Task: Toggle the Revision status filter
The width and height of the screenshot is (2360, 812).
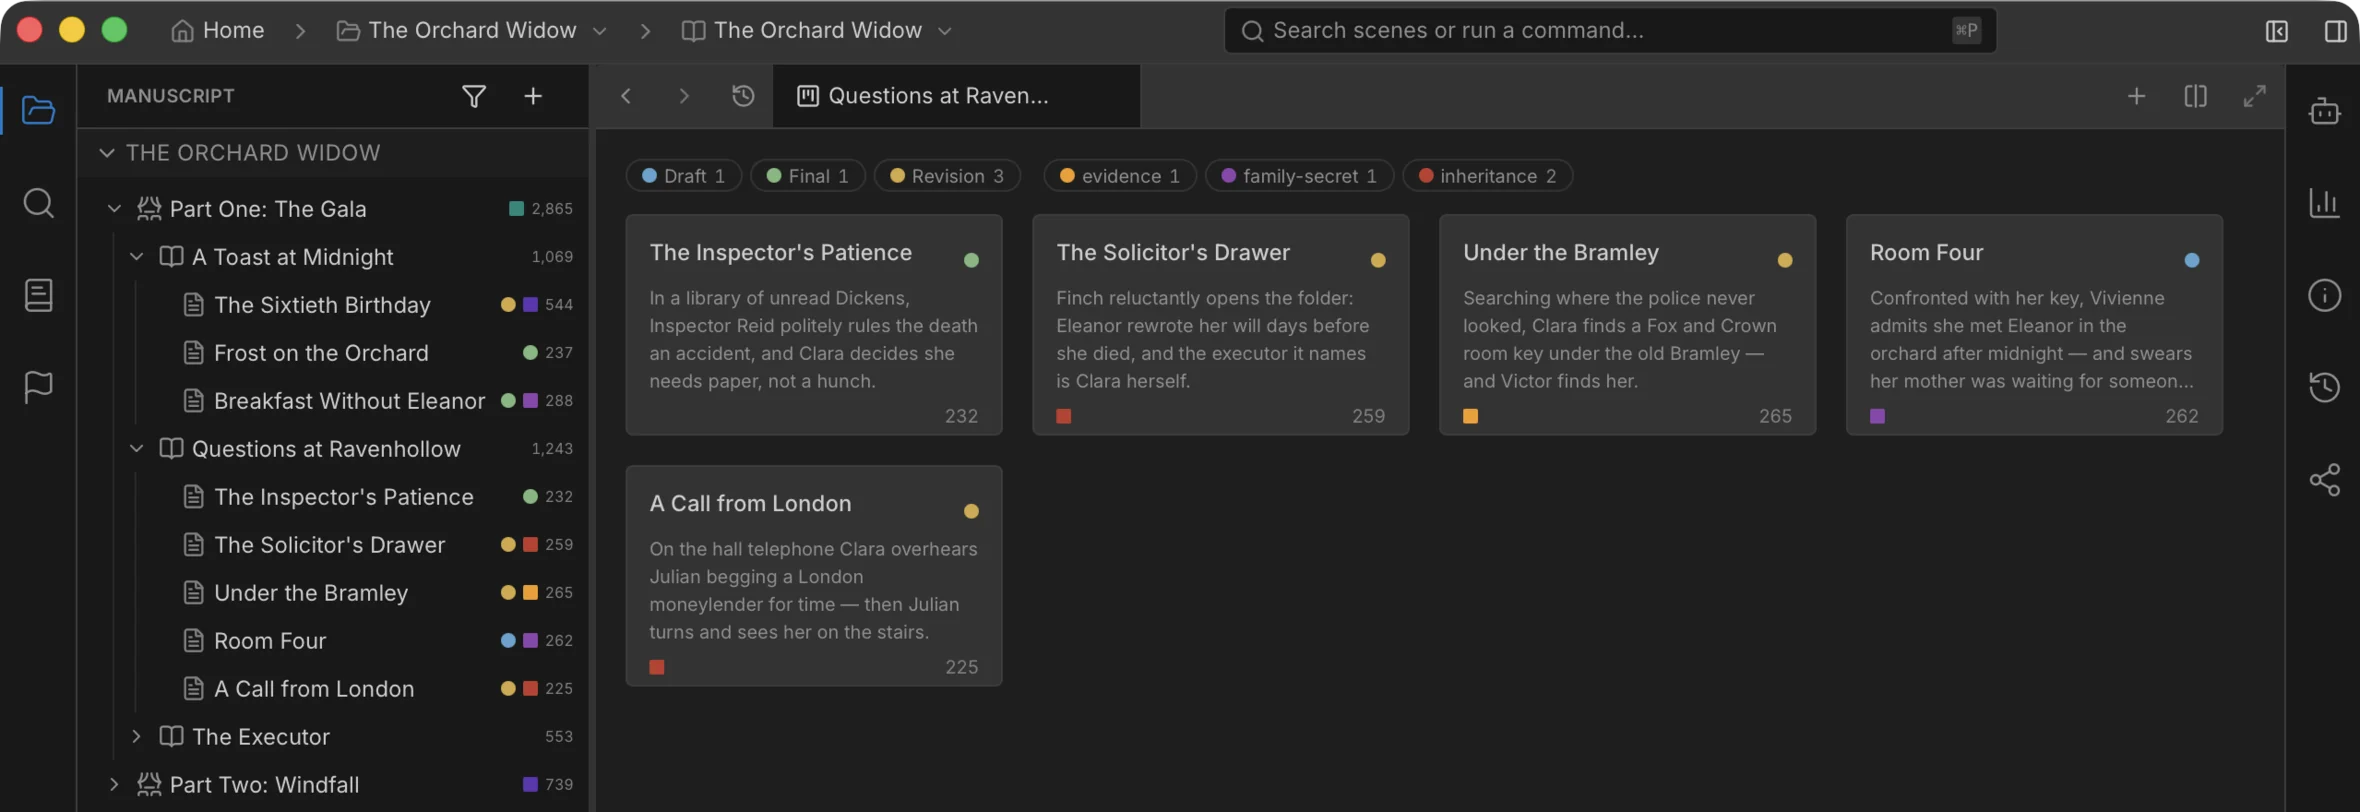Action: (x=947, y=176)
